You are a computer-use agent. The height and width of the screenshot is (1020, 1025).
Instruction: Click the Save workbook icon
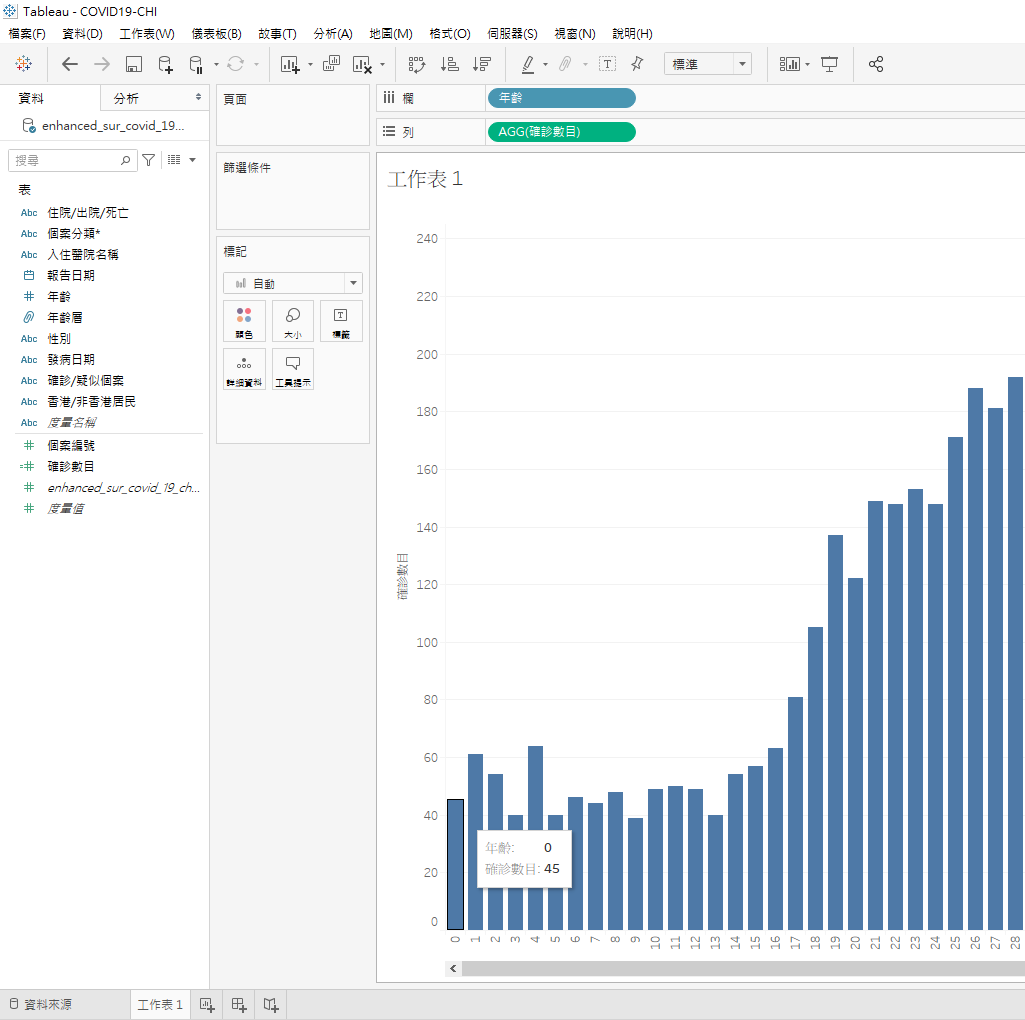133,64
